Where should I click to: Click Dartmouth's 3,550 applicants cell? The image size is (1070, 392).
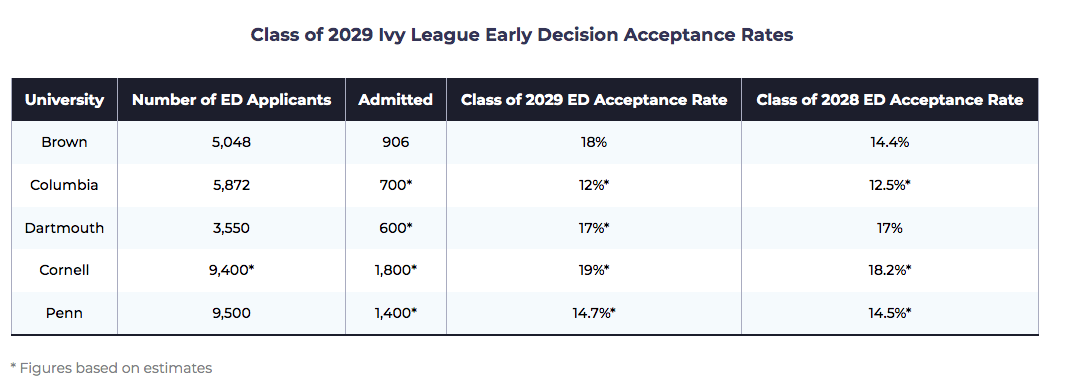pos(231,228)
